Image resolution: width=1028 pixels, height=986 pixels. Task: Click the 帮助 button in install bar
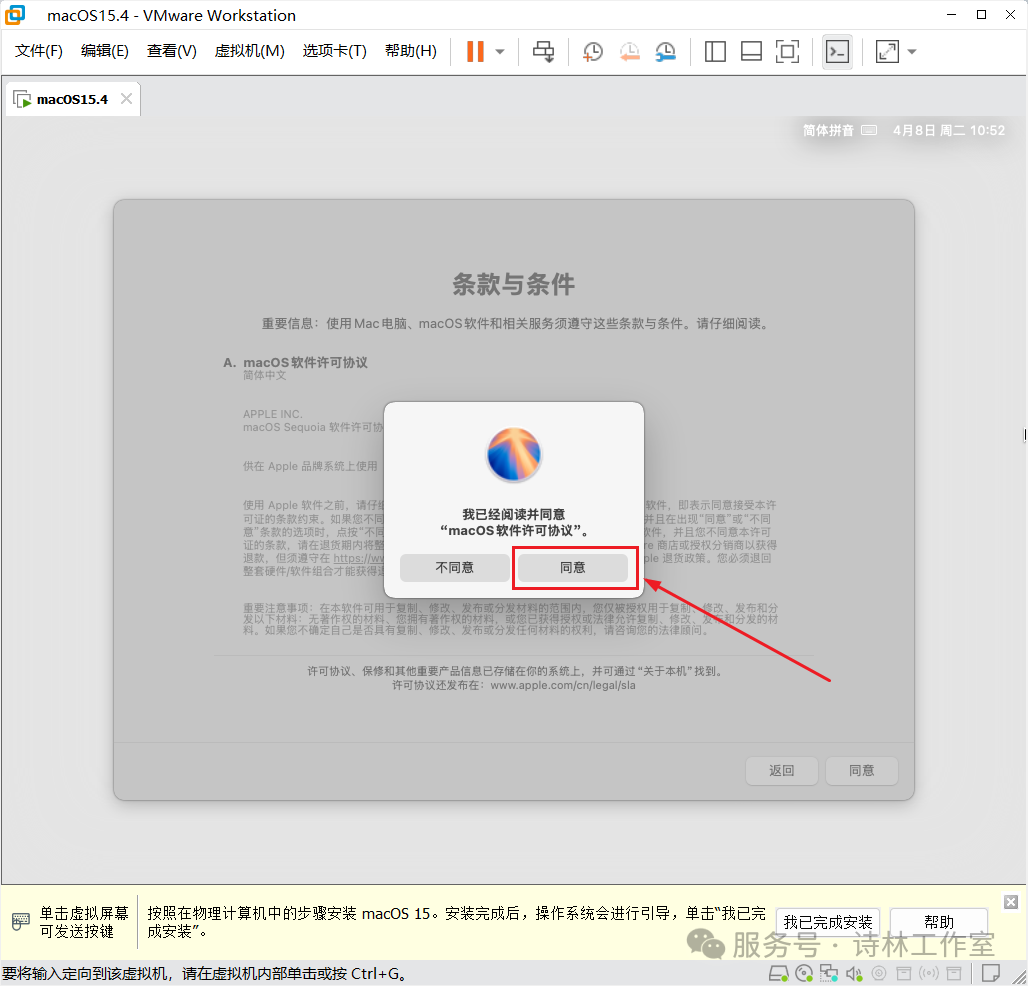(x=939, y=922)
